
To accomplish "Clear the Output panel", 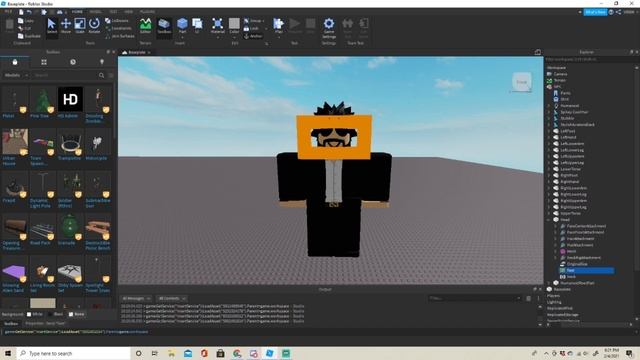I will point(529,298).
